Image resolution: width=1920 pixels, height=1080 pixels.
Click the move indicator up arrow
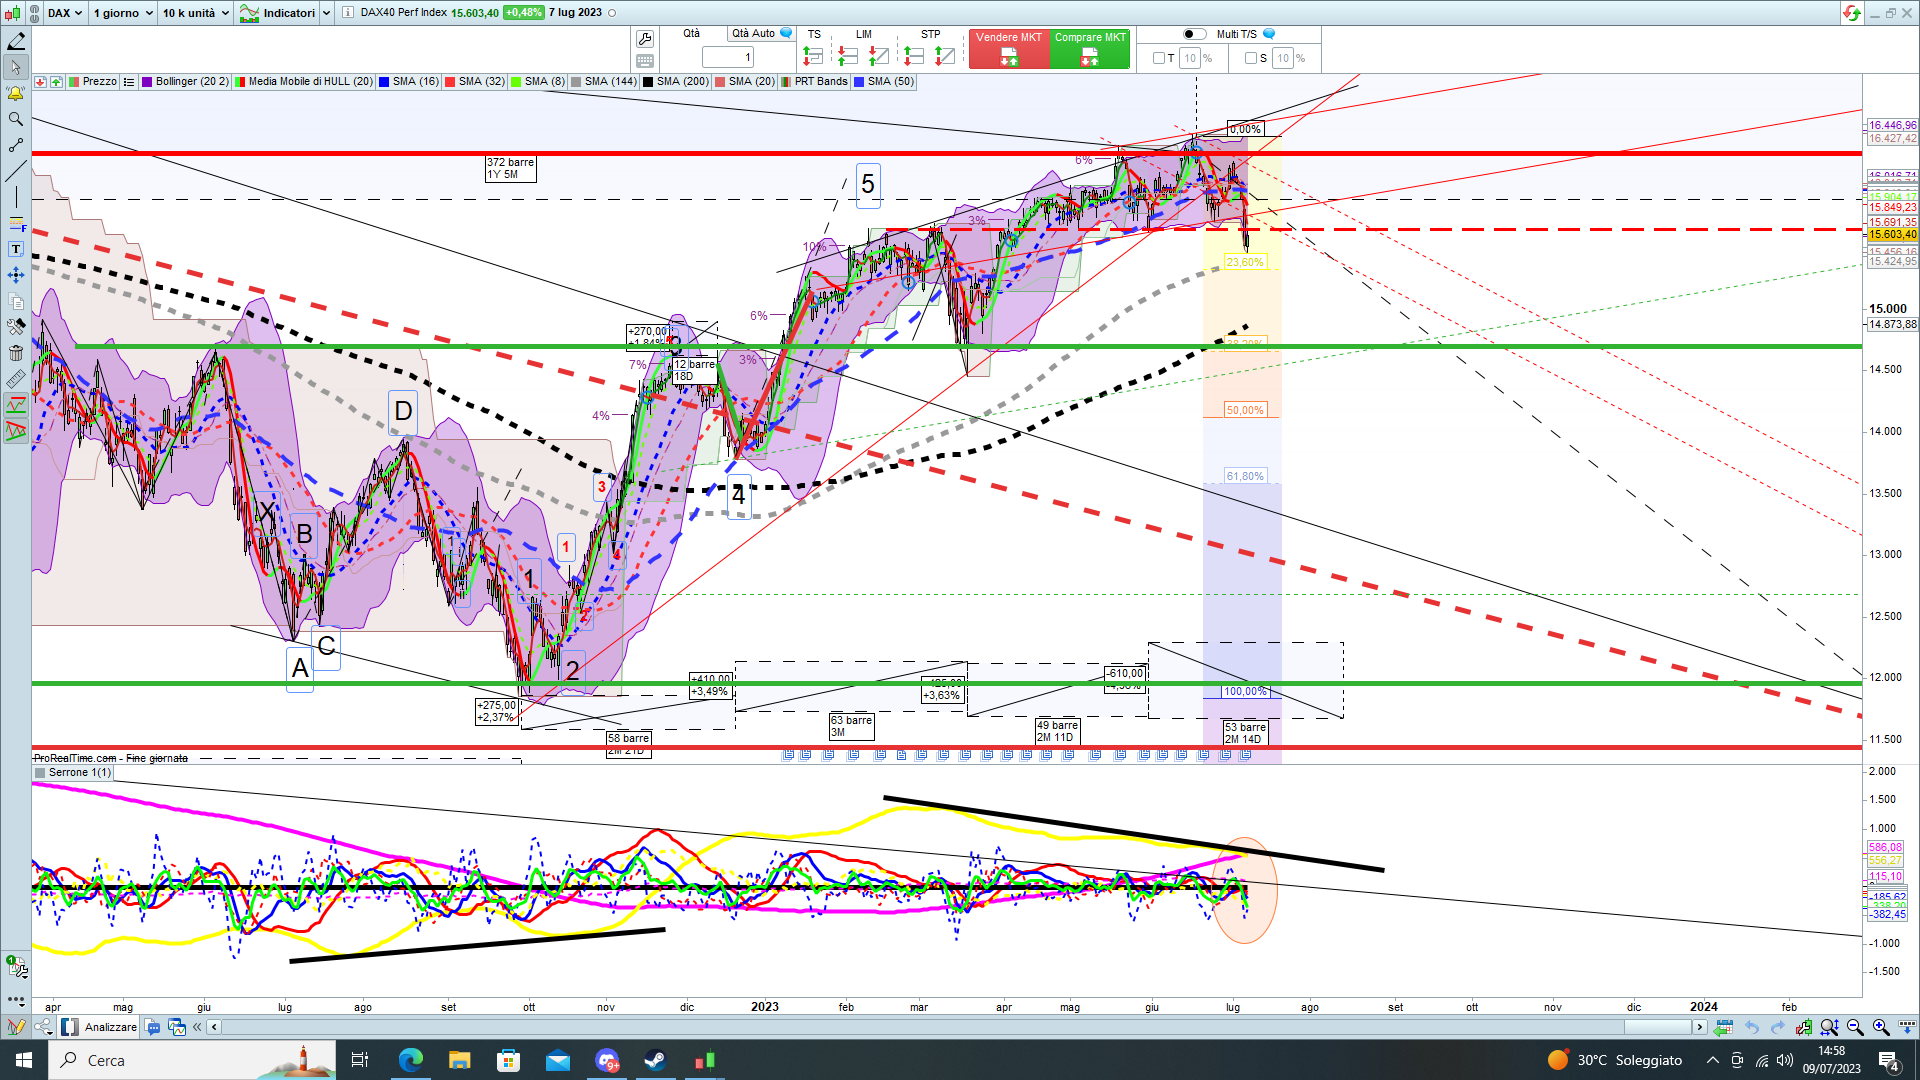(x=56, y=82)
